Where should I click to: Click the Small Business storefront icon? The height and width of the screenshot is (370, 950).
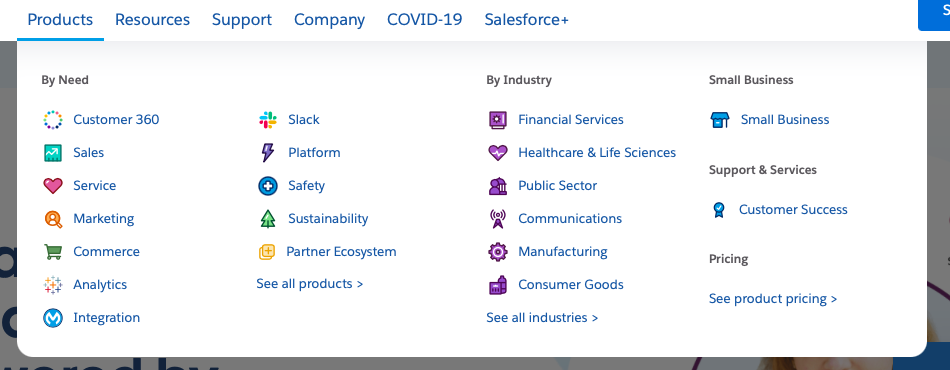(720, 120)
